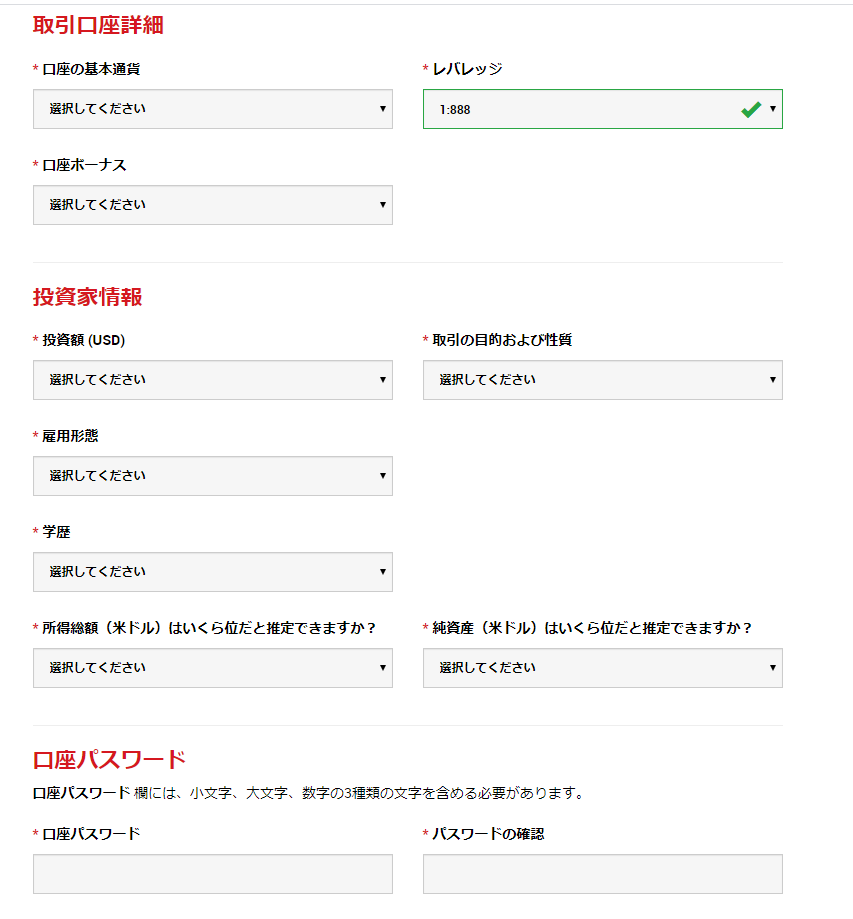
Task: Open the レバレッジ dropdown showing 1:888
Action: pos(603,109)
